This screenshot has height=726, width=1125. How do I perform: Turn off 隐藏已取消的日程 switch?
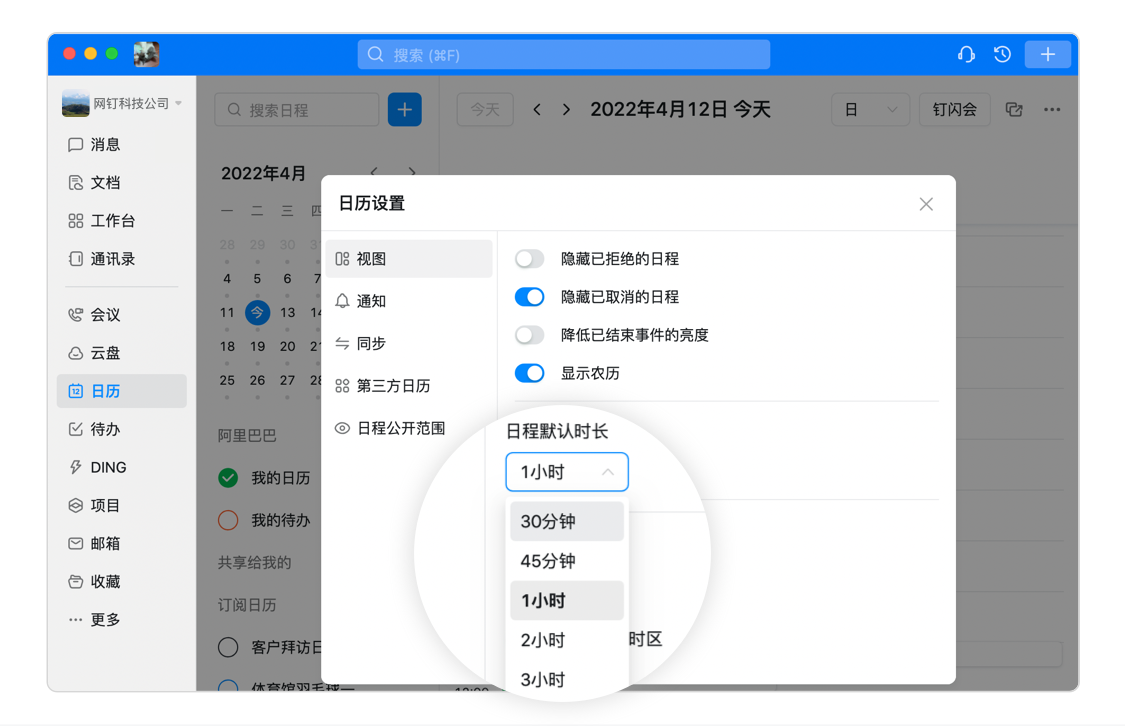click(529, 297)
